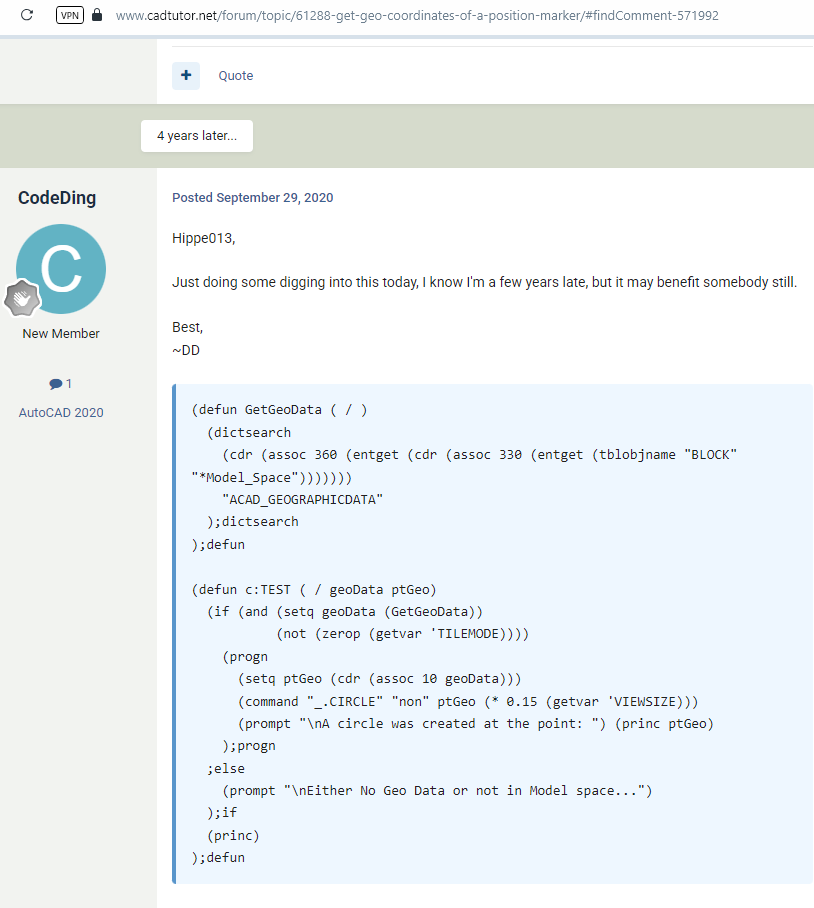This screenshot has width=814, height=908.
Task: Click the 'New Member' rank text
Action: click(61, 334)
